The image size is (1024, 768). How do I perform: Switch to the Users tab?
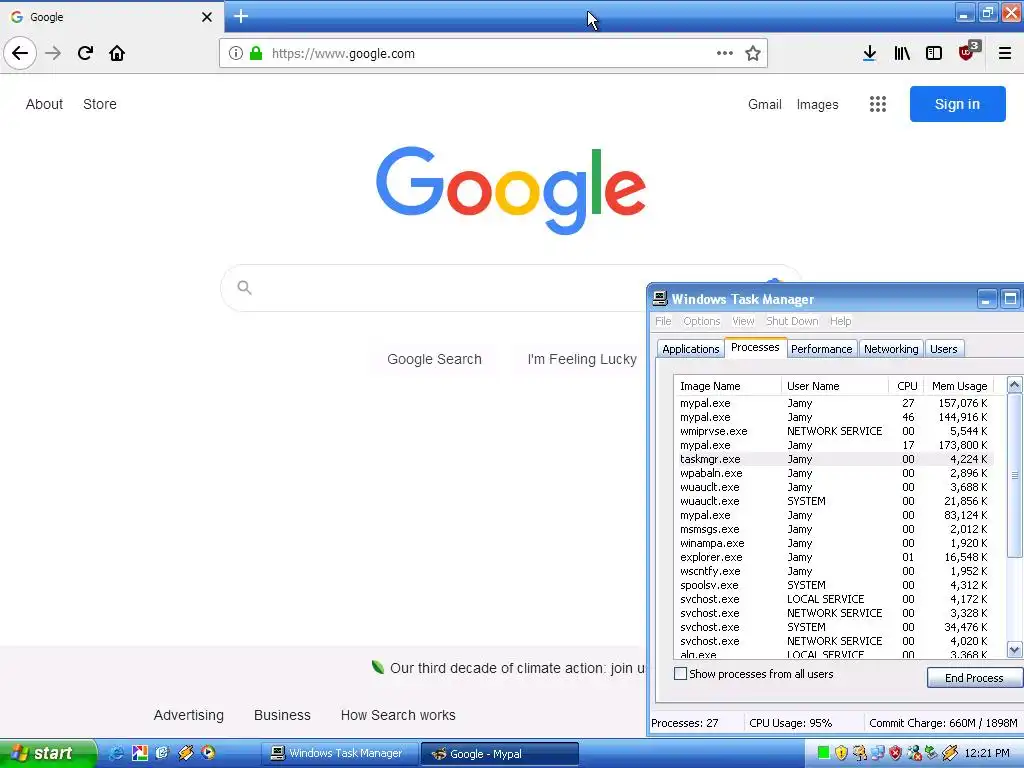pos(943,349)
